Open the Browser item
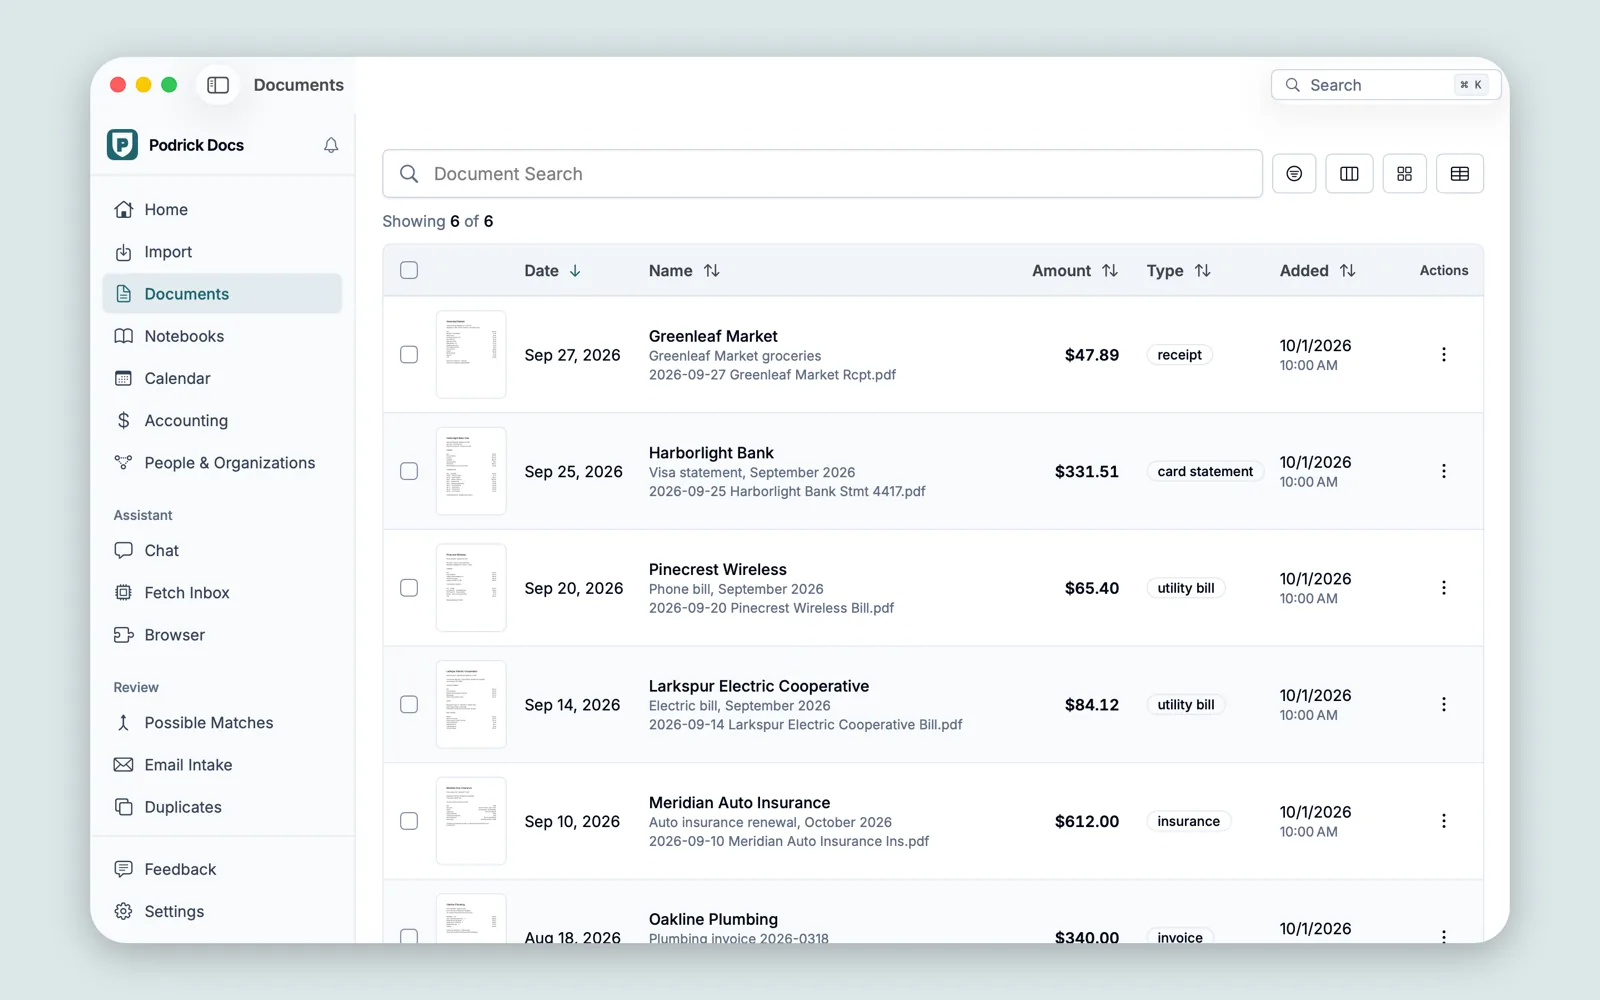 (x=222, y=634)
